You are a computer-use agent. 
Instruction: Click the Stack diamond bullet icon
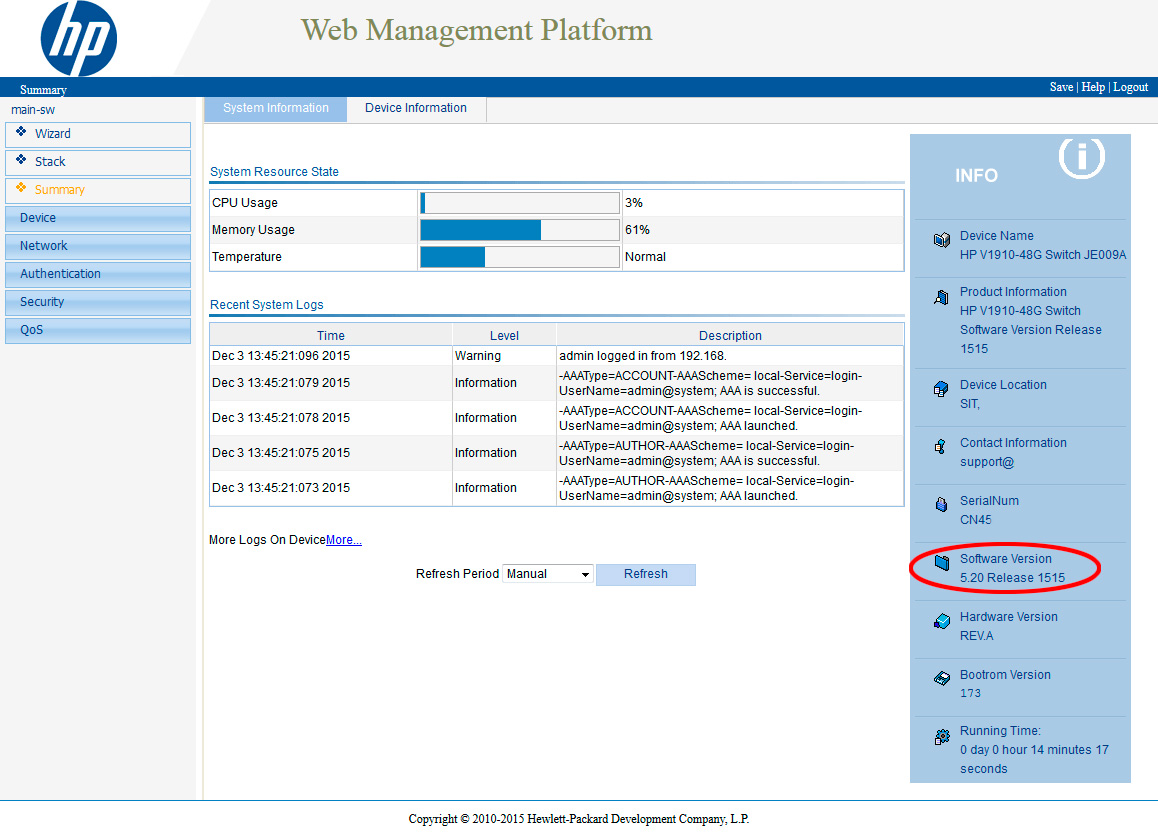coord(21,160)
